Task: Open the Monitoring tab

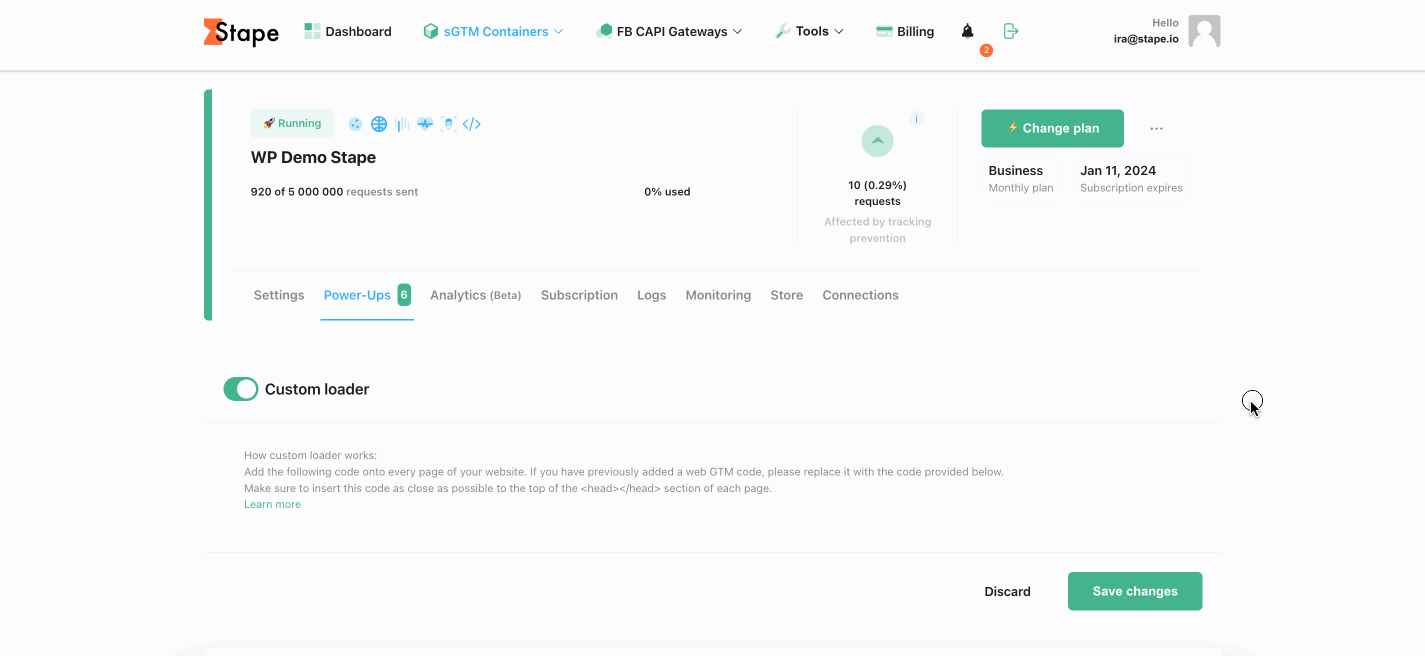Action: [718, 295]
